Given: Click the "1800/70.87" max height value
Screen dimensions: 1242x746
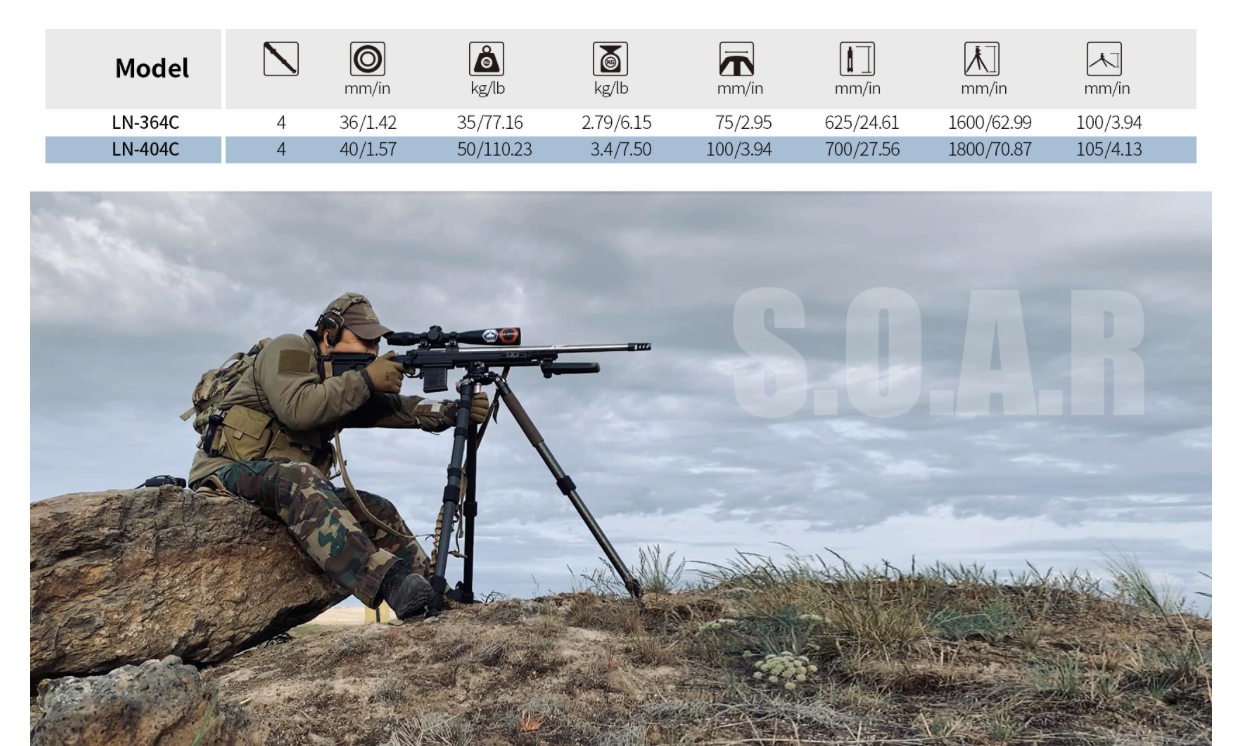Looking at the screenshot, I should (990, 150).
